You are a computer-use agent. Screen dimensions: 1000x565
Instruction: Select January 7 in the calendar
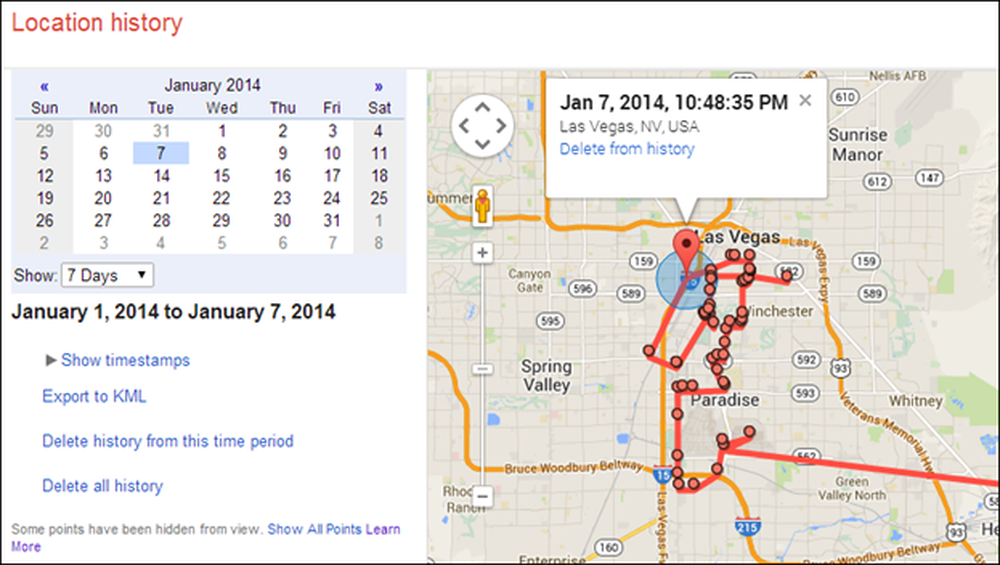coord(161,153)
